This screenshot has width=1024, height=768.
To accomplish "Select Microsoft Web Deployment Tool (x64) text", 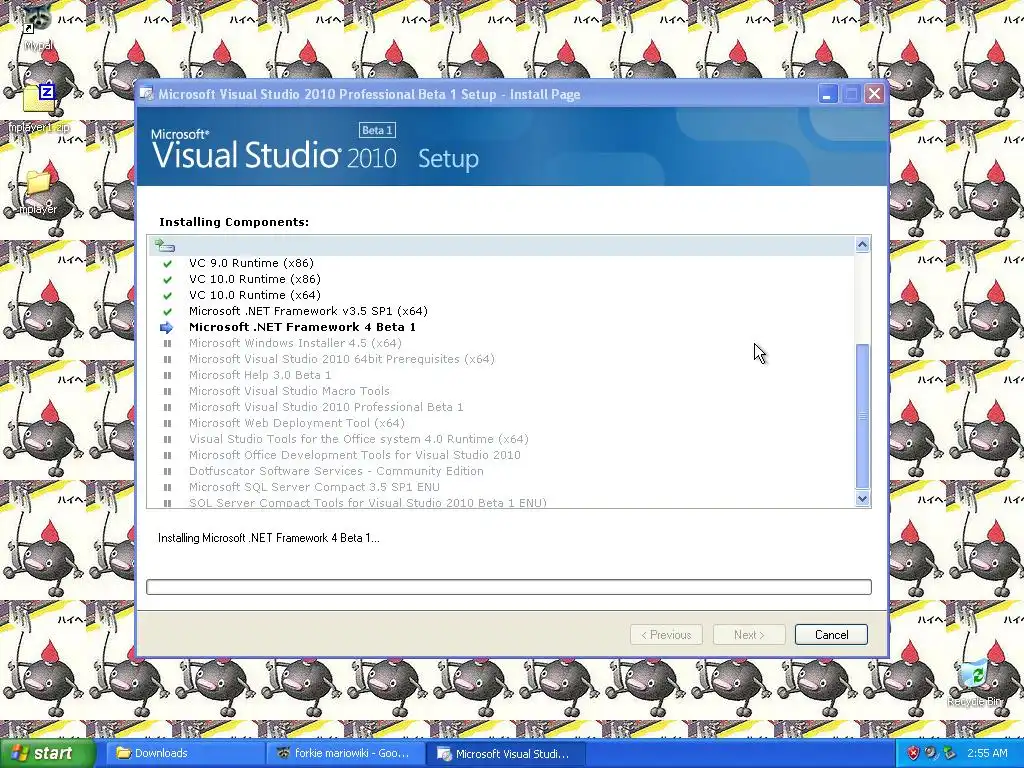I will pyautogui.click(x=296, y=423).
